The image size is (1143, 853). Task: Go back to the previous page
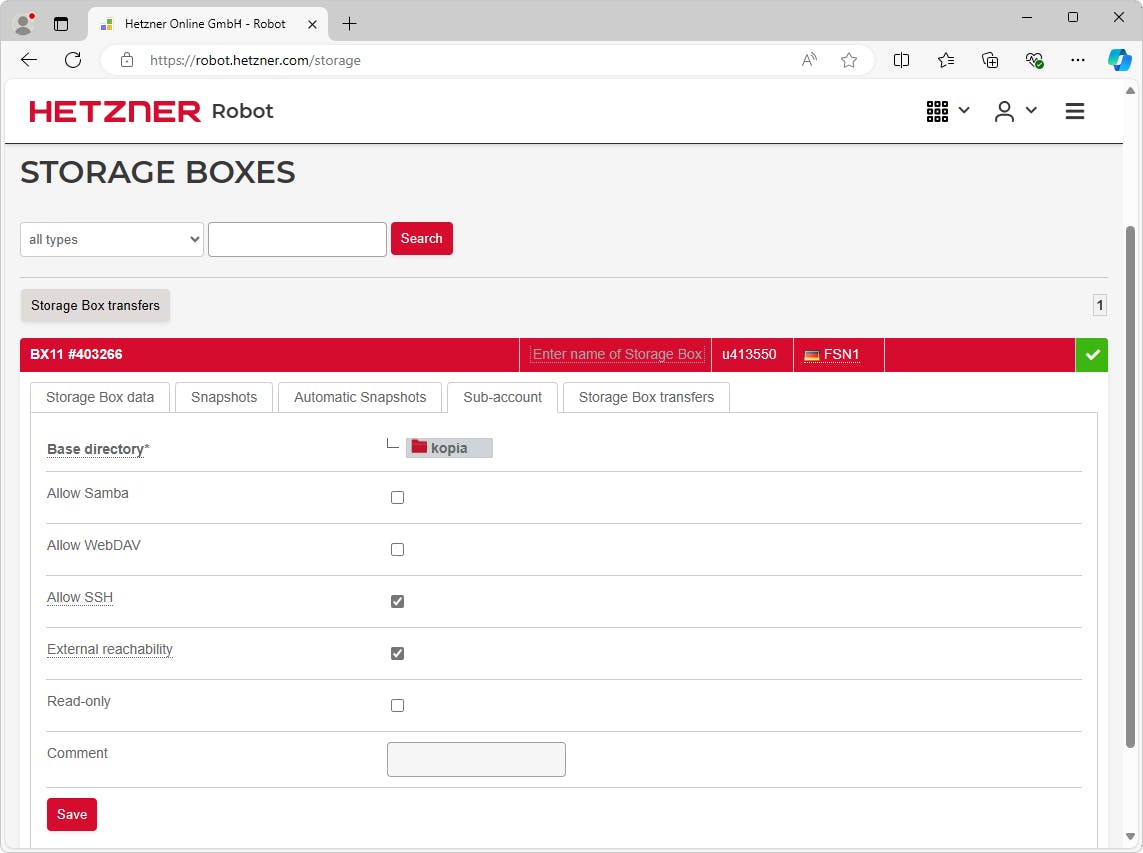pyautogui.click(x=29, y=60)
